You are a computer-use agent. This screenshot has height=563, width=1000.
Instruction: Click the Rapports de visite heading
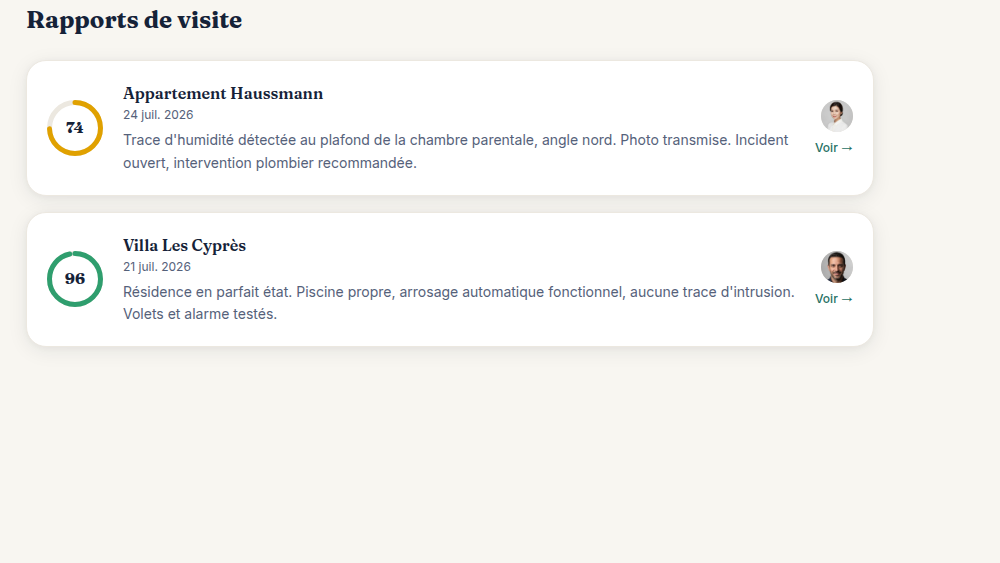(x=135, y=20)
